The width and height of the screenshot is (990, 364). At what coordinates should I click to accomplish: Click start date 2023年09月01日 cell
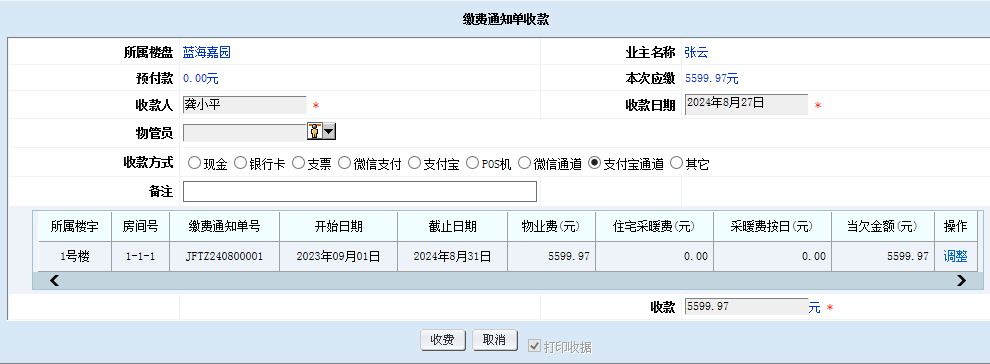(x=338, y=257)
